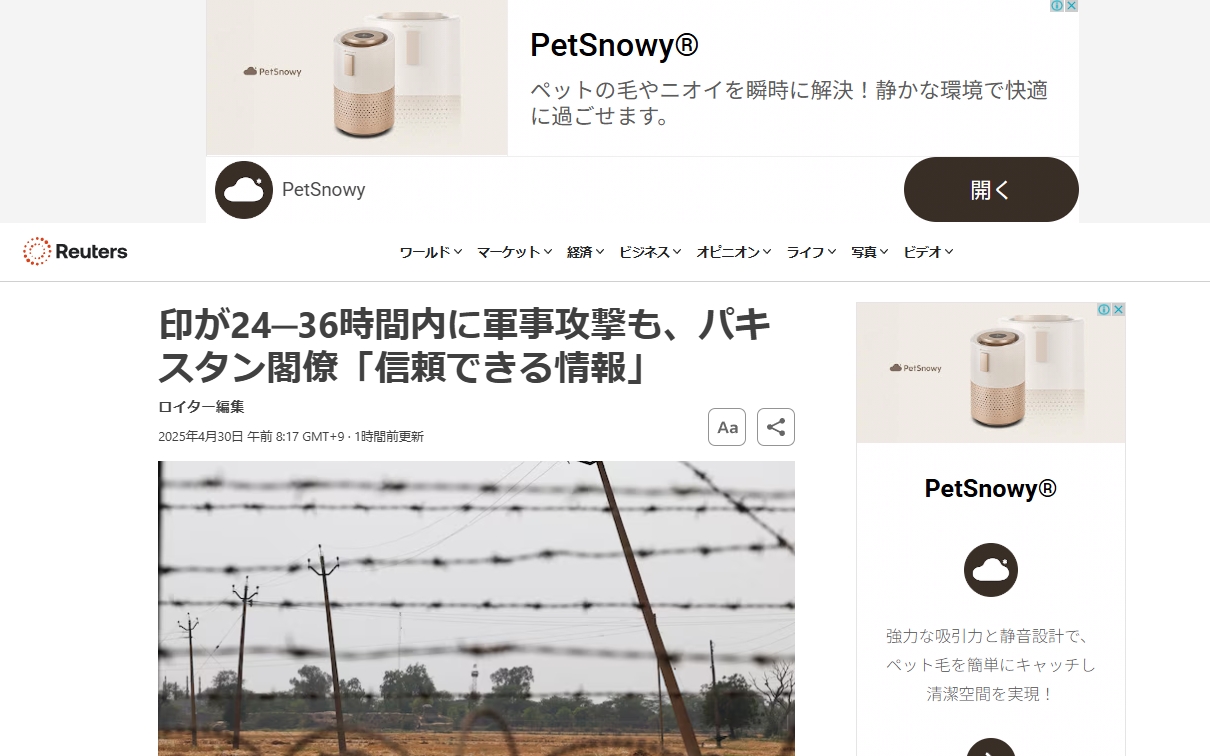The height and width of the screenshot is (756, 1210).
Task: Expand the 経済 dropdown menu
Action: tap(585, 252)
